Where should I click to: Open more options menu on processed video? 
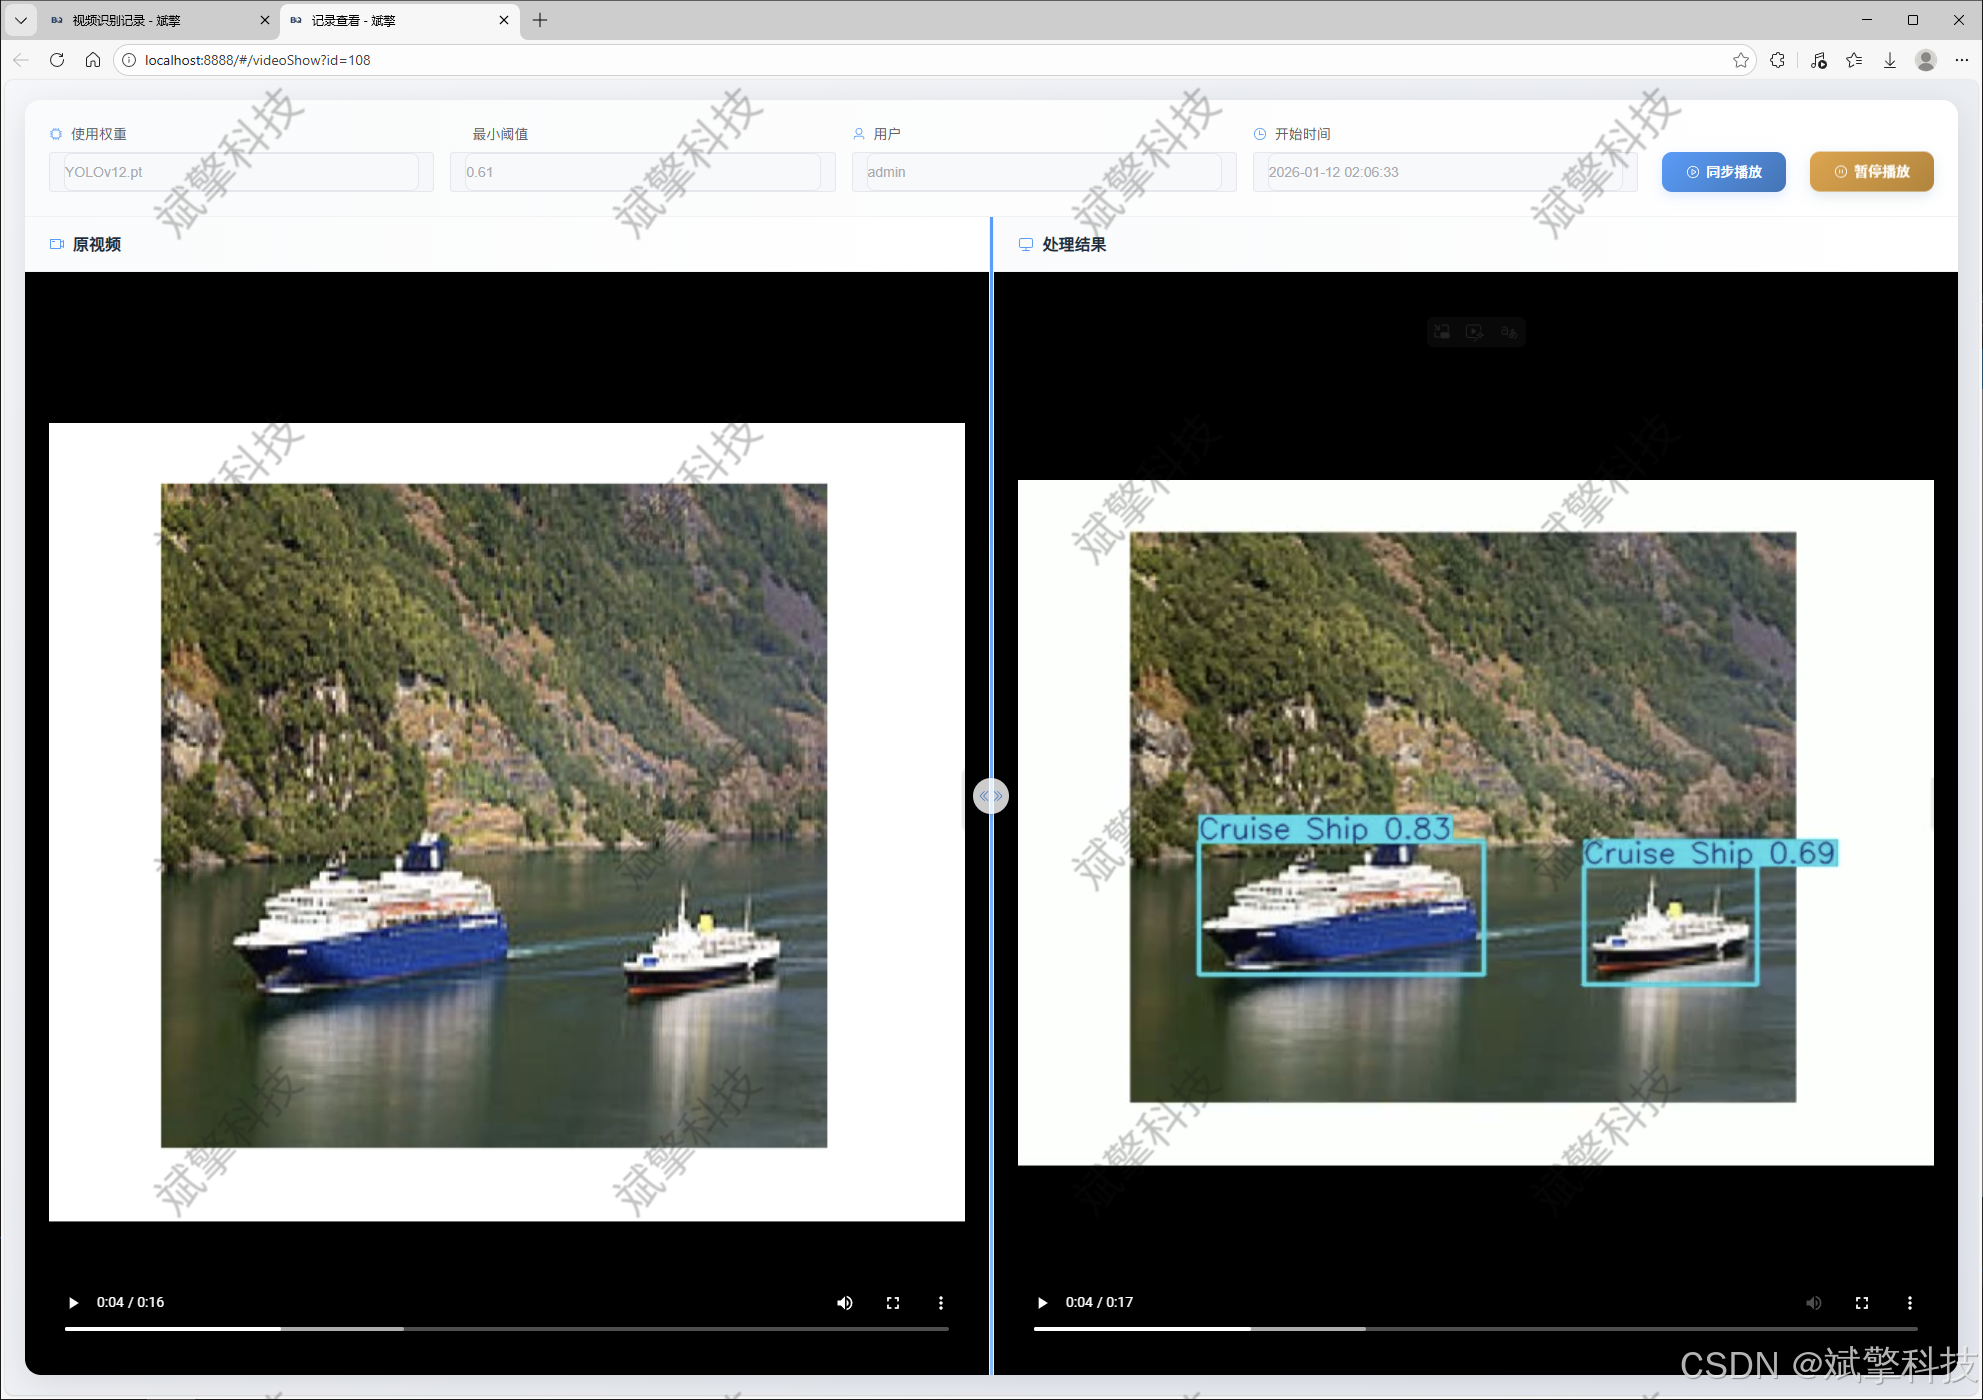point(1909,1302)
